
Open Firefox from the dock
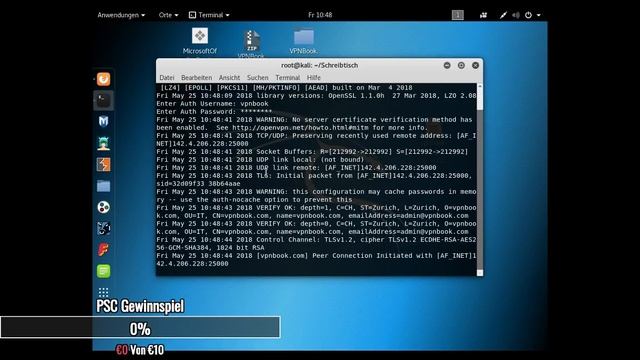tap(103, 79)
